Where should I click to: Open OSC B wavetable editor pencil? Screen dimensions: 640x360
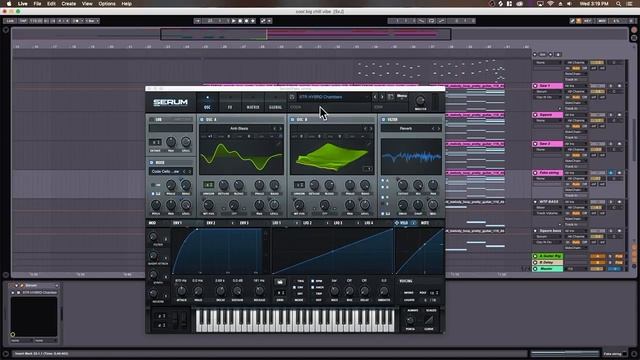(369, 144)
